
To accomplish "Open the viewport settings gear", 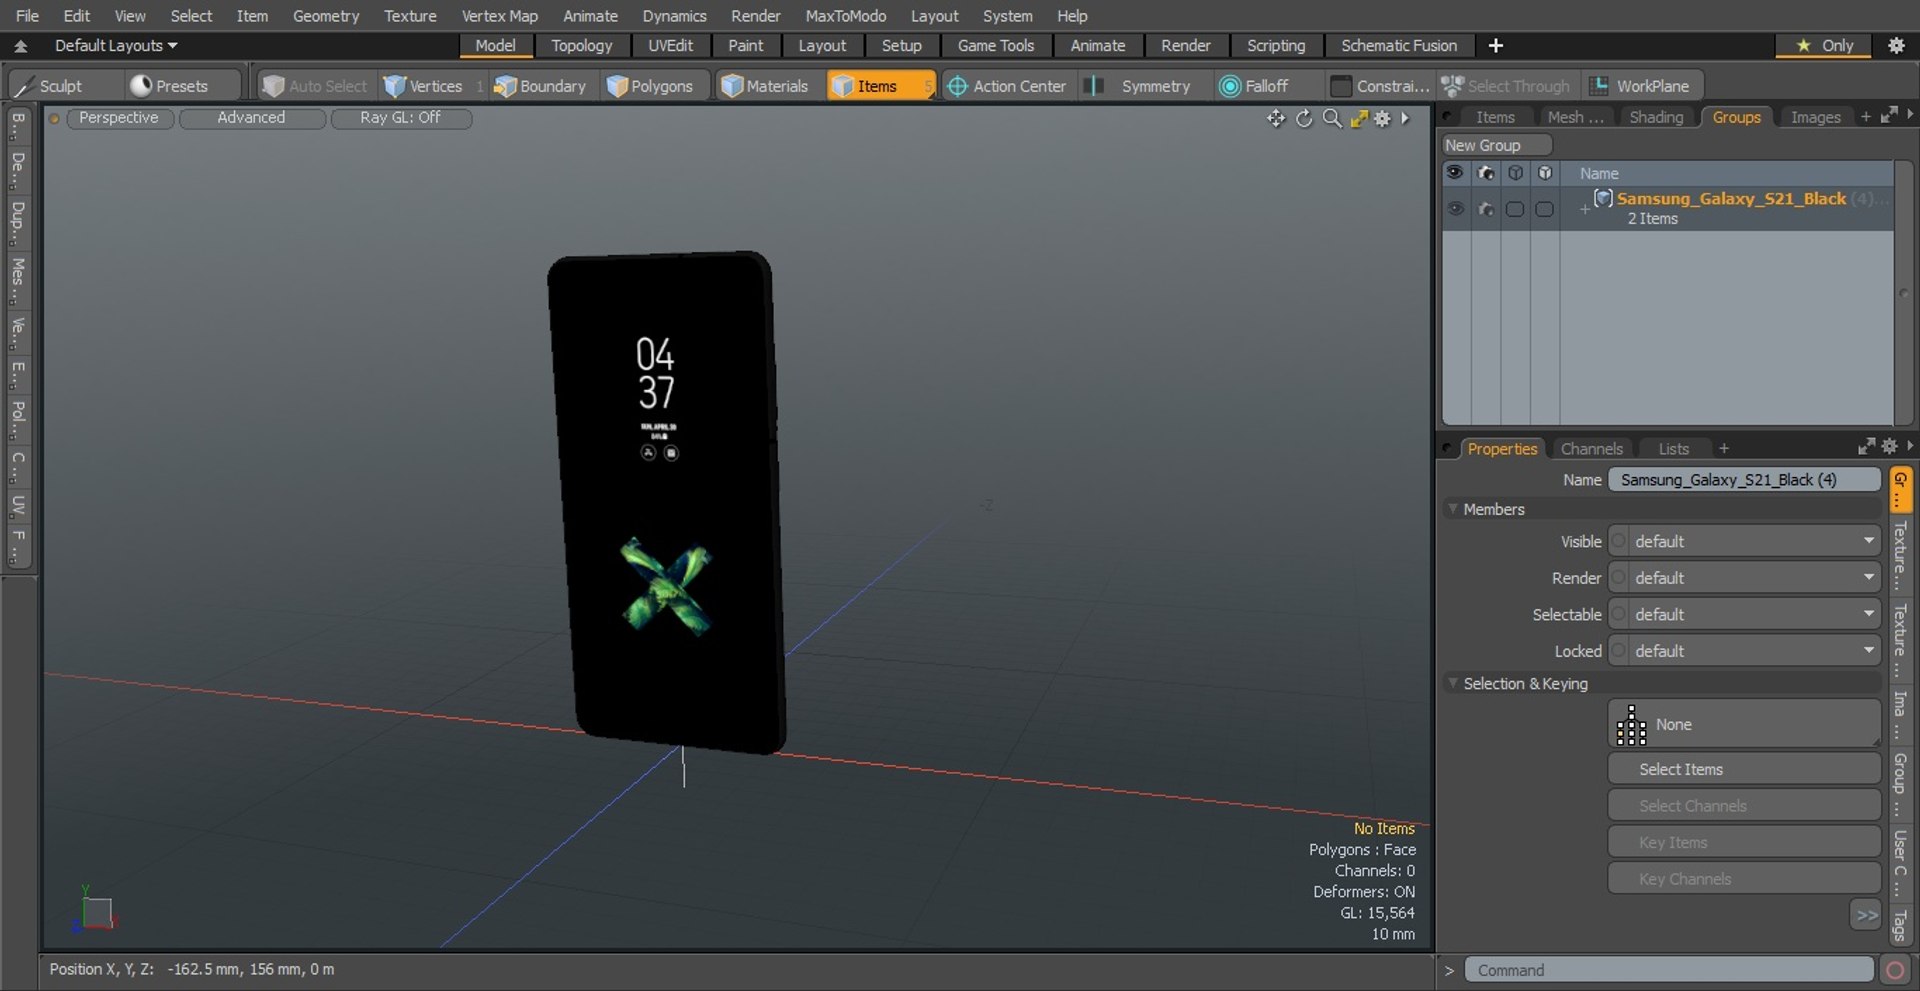I will pyautogui.click(x=1383, y=119).
